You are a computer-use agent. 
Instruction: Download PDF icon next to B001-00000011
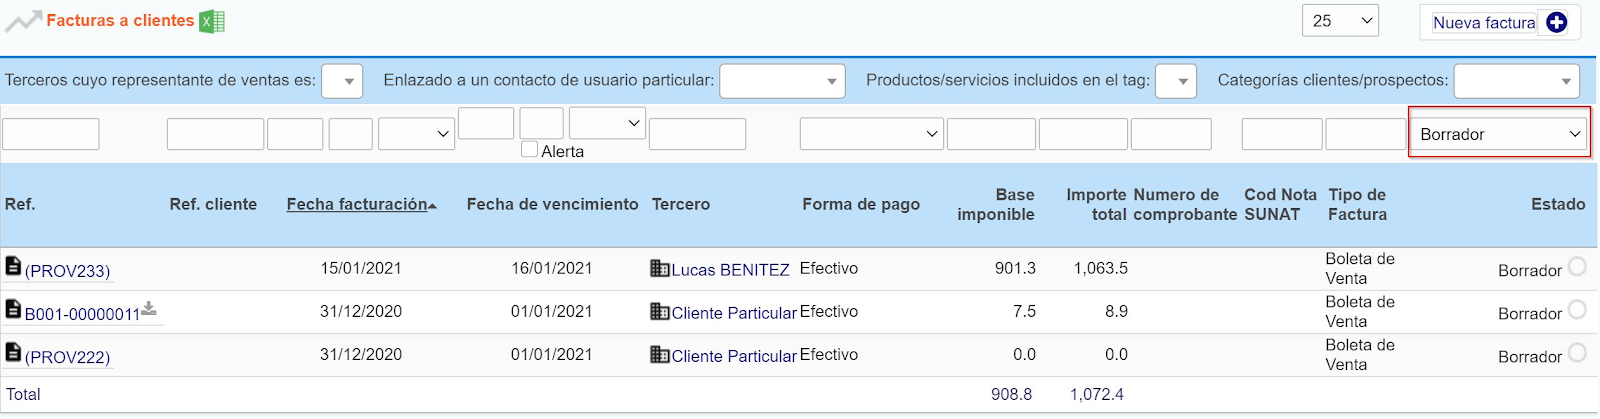[149, 309]
